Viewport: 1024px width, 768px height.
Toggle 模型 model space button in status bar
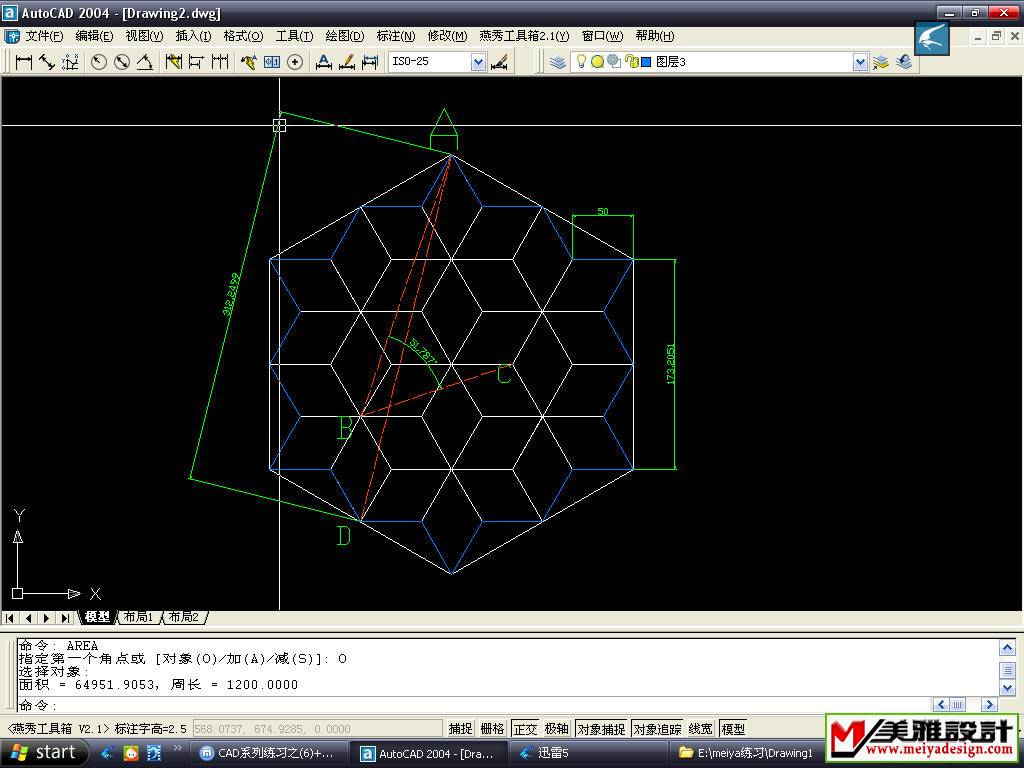tap(733, 729)
